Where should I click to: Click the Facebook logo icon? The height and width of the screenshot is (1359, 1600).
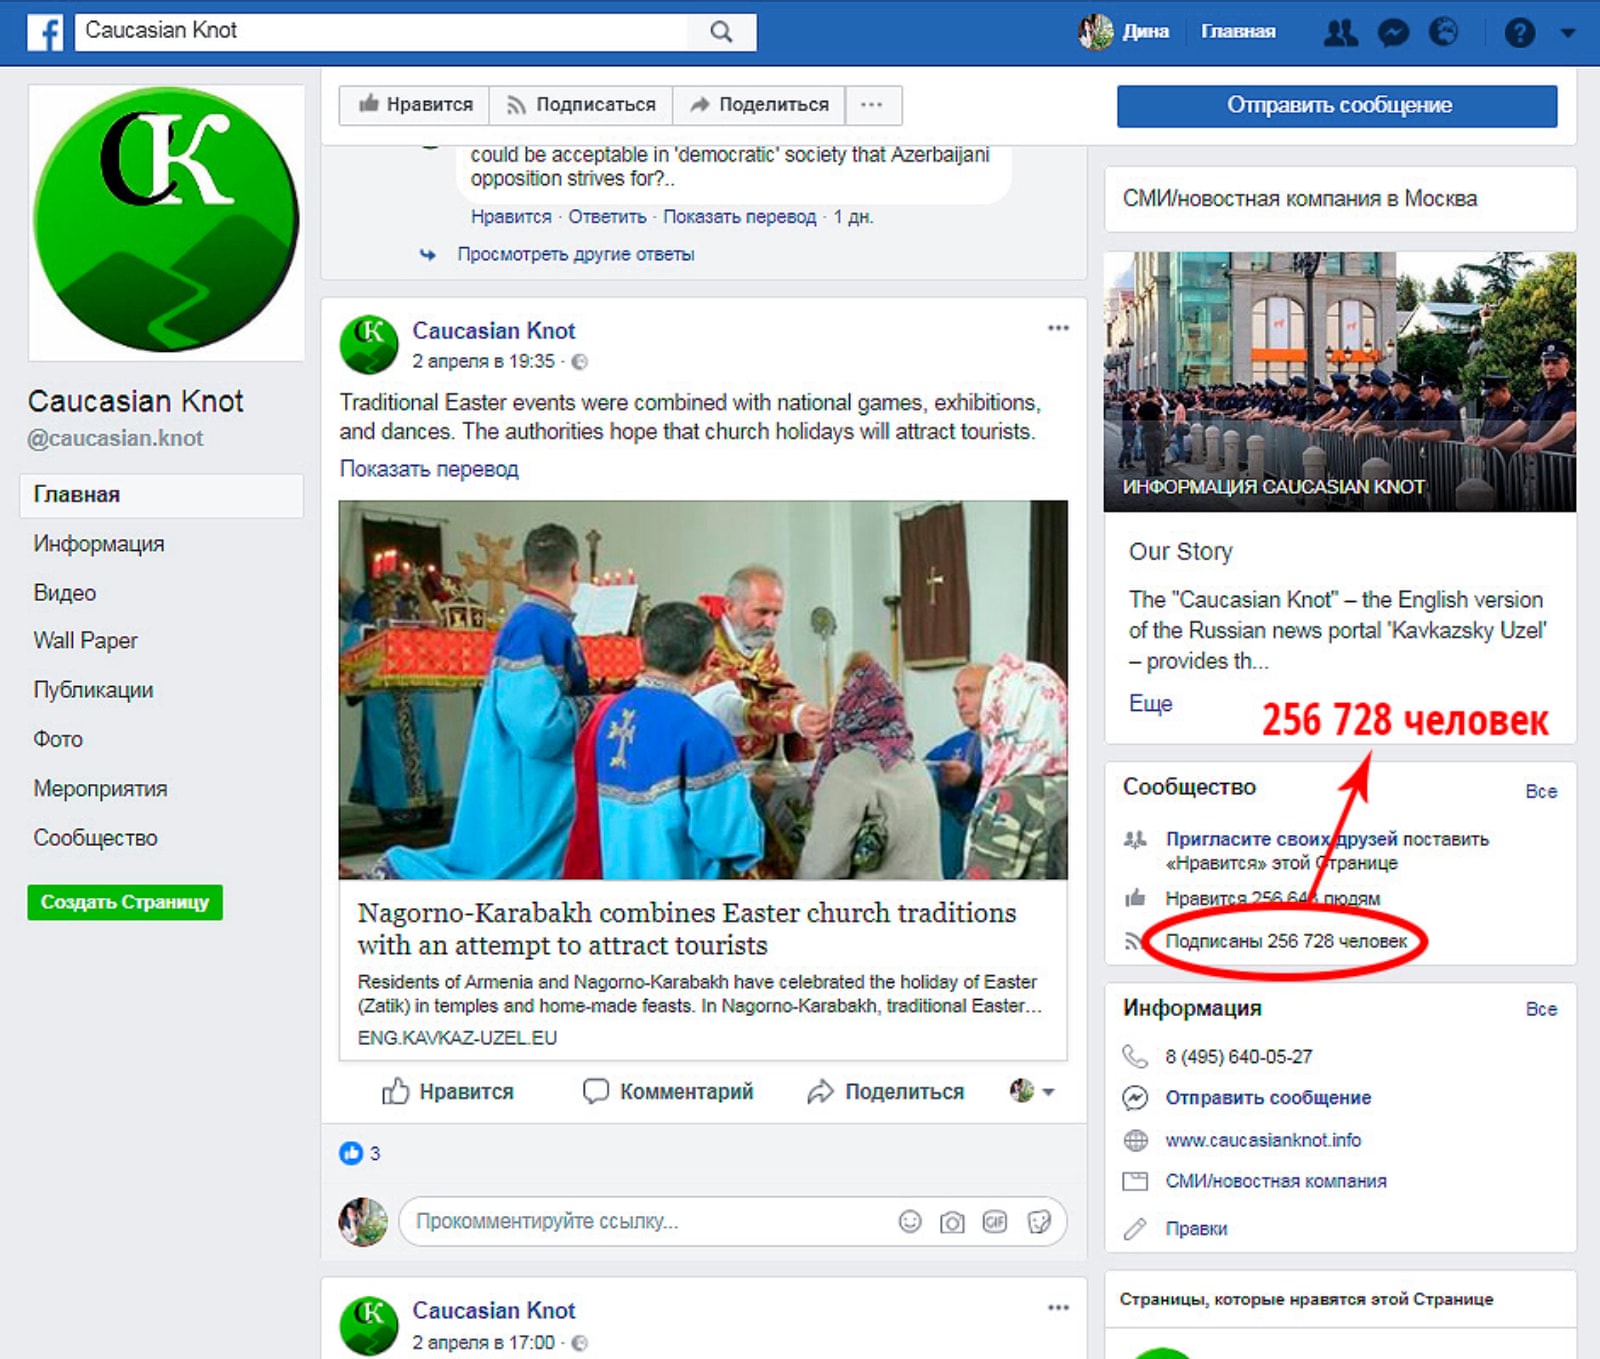(45, 32)
